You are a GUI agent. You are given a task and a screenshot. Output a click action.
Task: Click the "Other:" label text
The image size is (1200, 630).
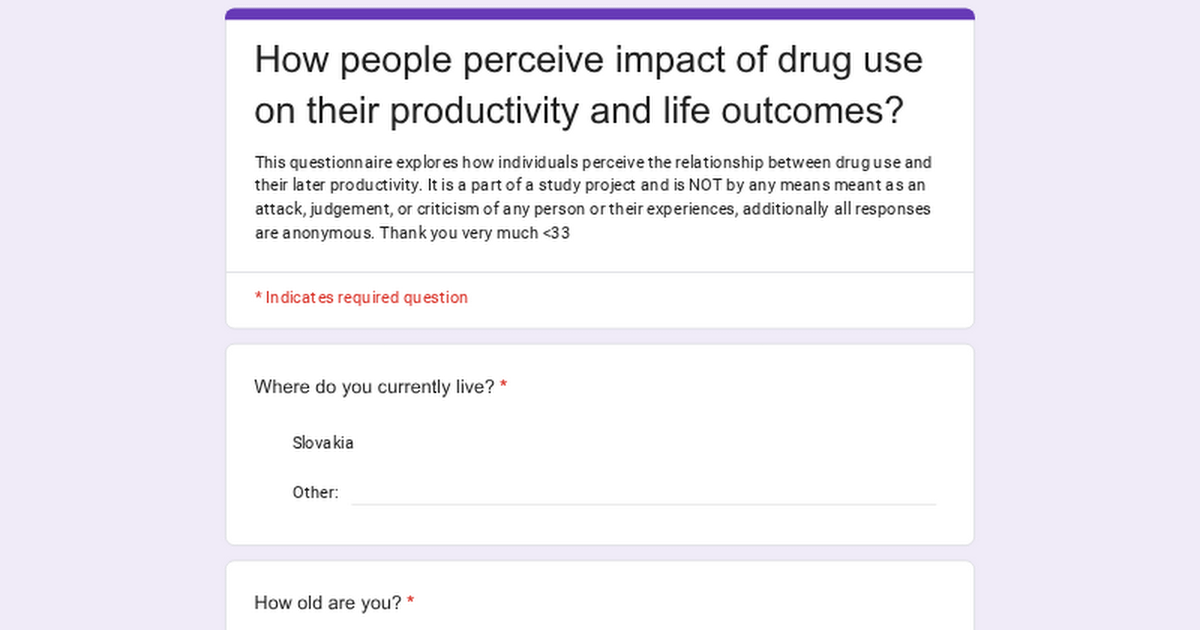[x=316, y=492]
